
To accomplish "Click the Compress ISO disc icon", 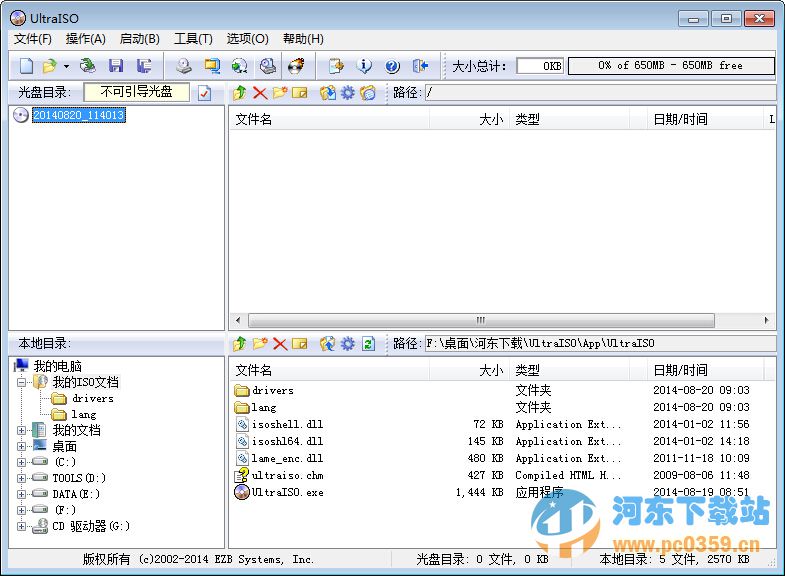I will coord(240,66).
